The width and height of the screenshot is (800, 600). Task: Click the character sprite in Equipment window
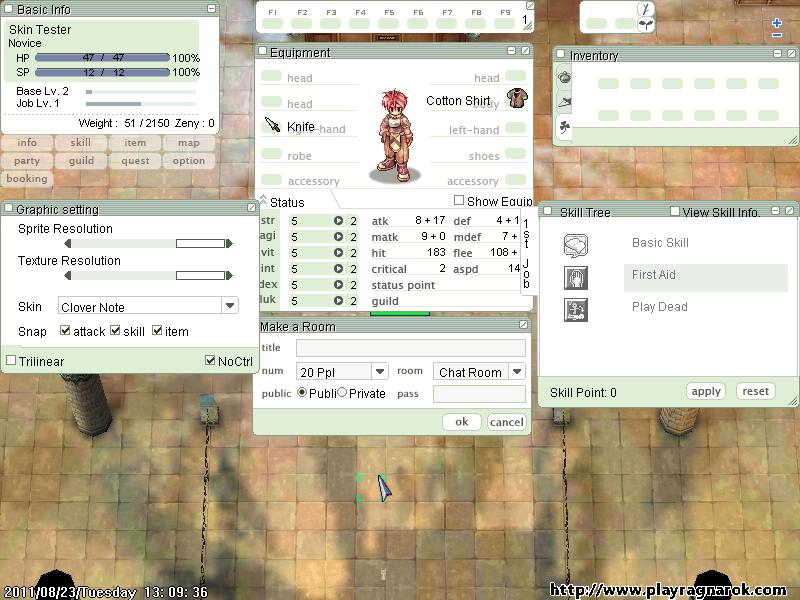coord(395,135)
